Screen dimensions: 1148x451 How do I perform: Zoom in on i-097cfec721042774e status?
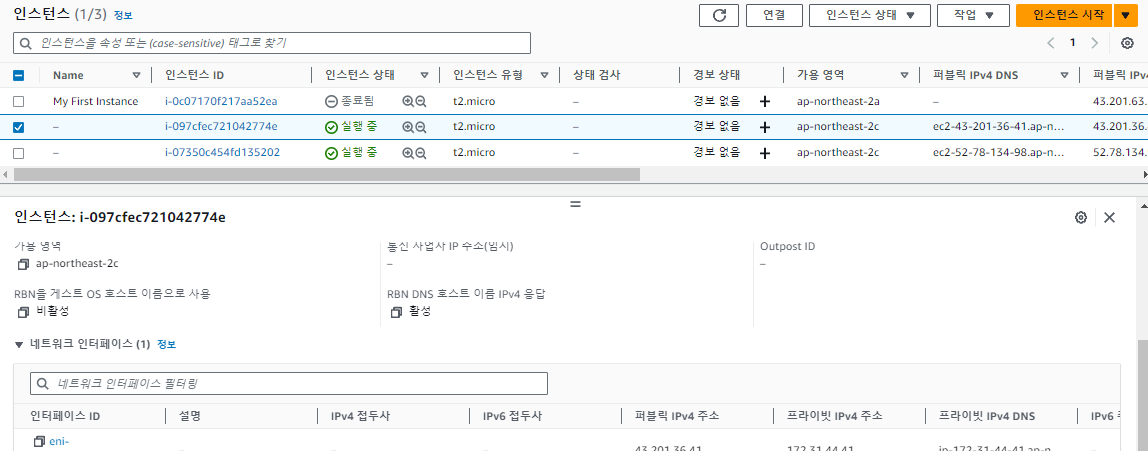(408, 127)
